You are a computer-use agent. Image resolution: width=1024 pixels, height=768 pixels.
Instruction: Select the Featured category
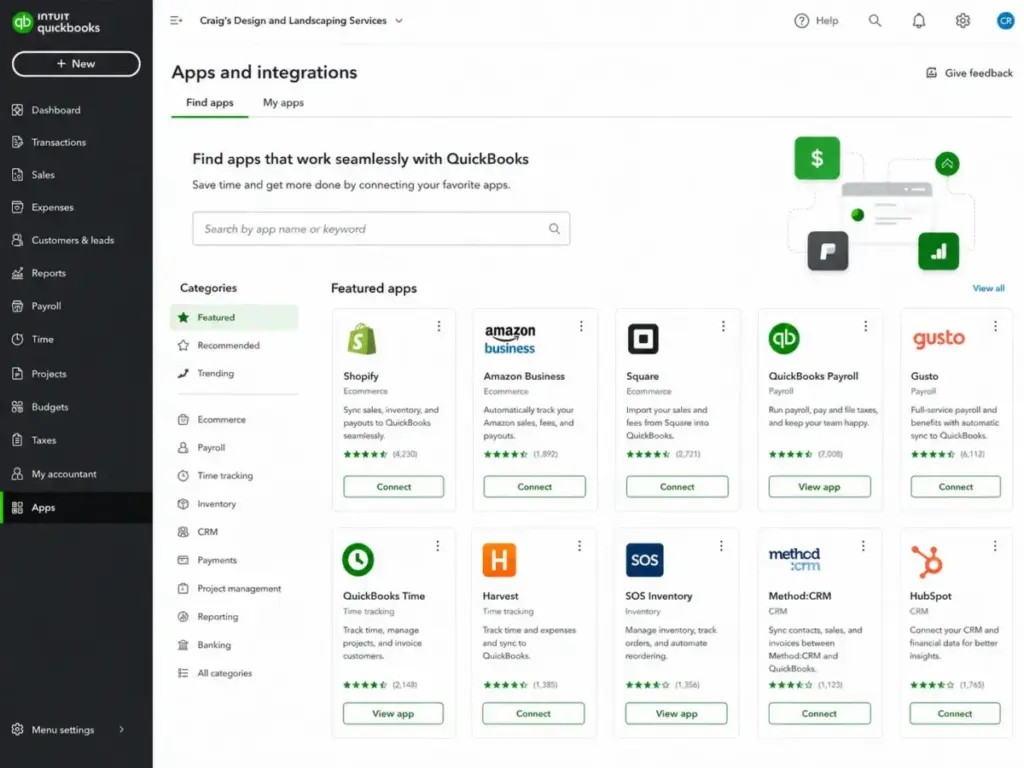coord(234,317)
